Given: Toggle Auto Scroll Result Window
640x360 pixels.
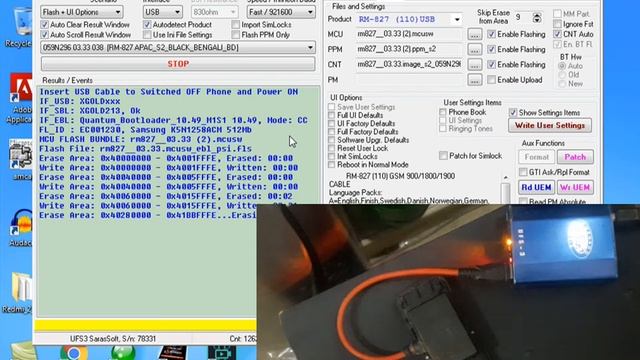Looking at the screenshot, I should coord(44,35).
